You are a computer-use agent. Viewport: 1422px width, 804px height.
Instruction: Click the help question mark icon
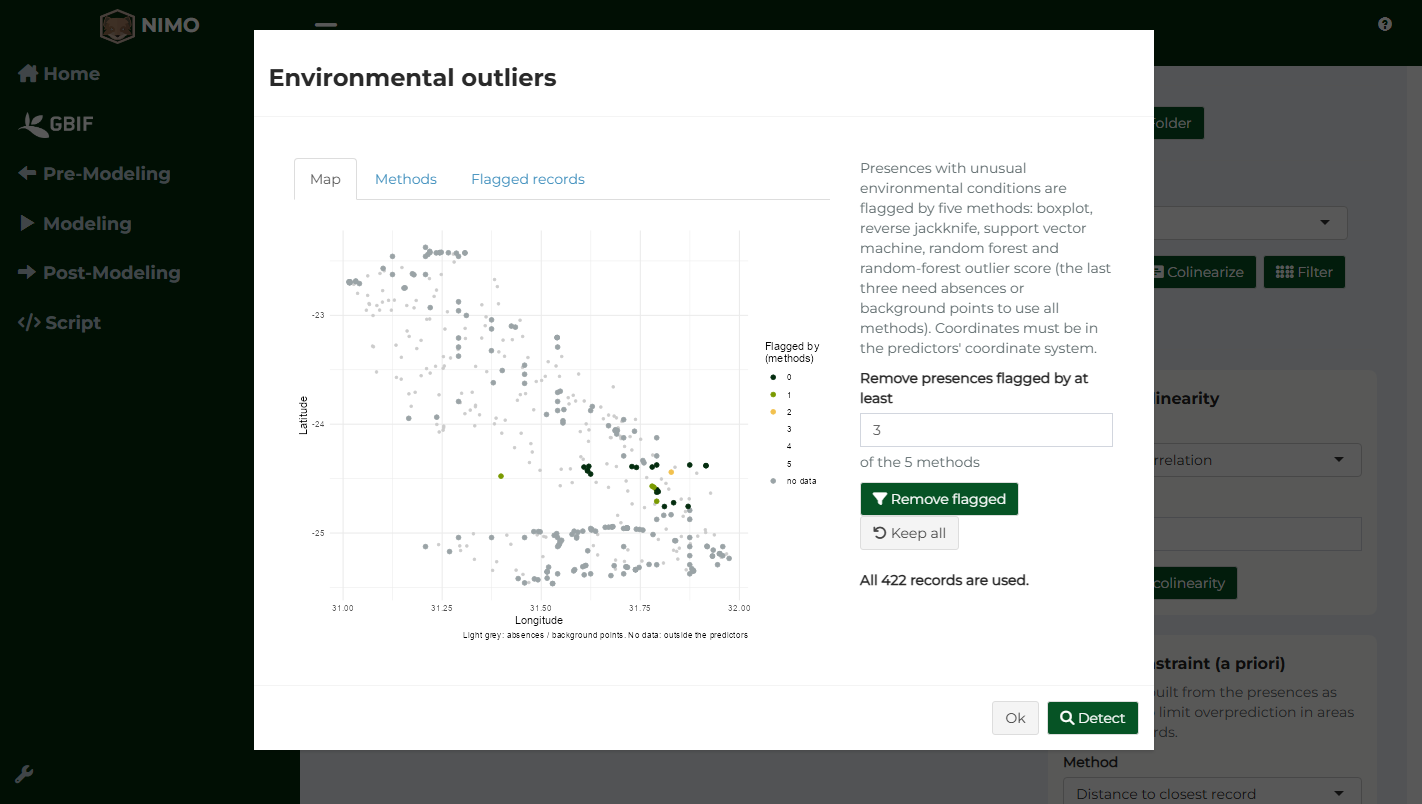(1385, 24)
